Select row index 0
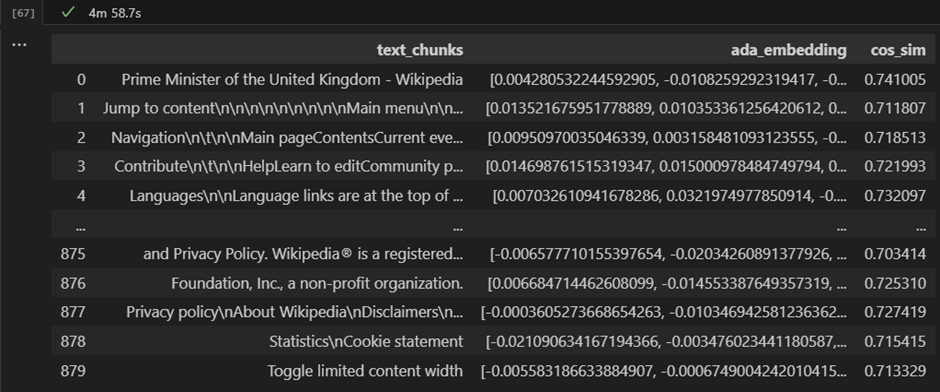 coord(81,79)
